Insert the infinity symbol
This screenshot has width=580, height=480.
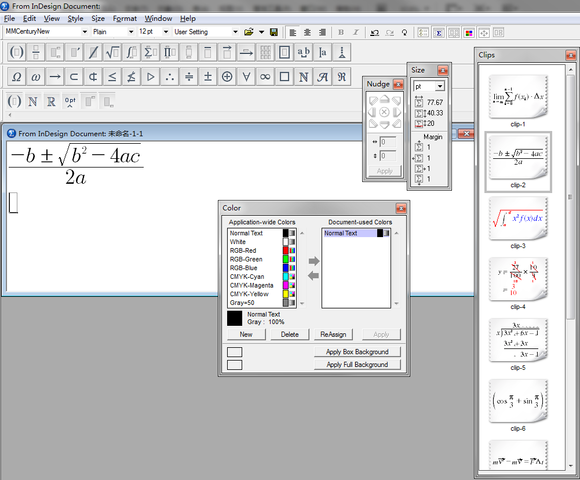(265, 77)
